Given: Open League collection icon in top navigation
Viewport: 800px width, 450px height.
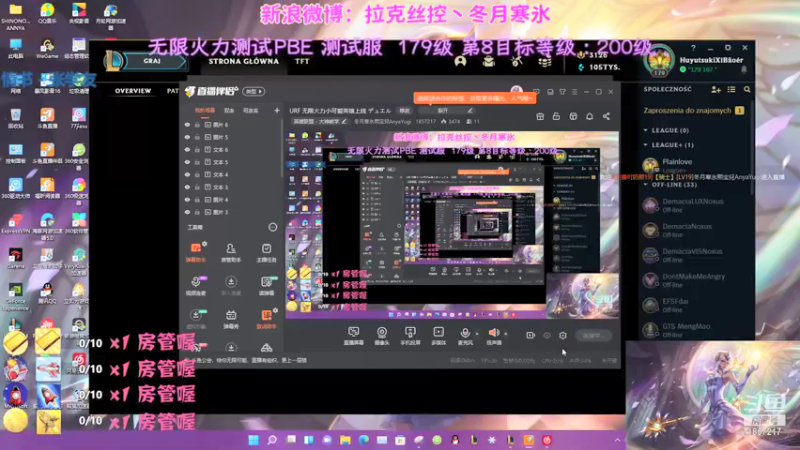Looking at the screenshot, I should pyautogui.click(x=489, y=62).
